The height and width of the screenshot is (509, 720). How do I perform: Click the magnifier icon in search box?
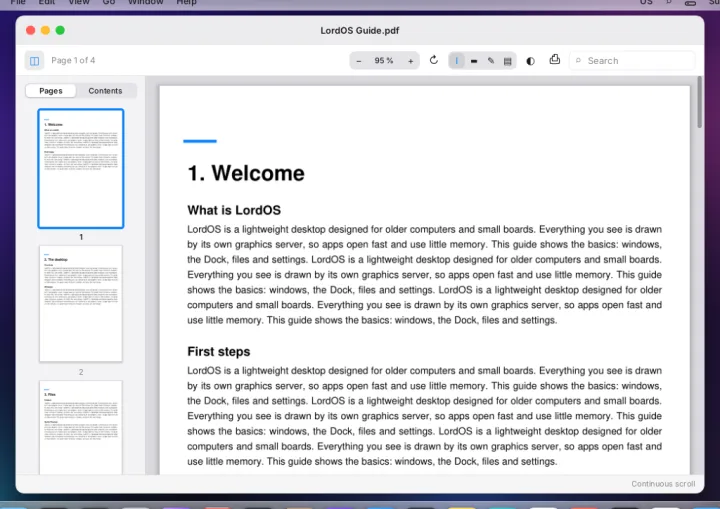(x=579, y=61)
